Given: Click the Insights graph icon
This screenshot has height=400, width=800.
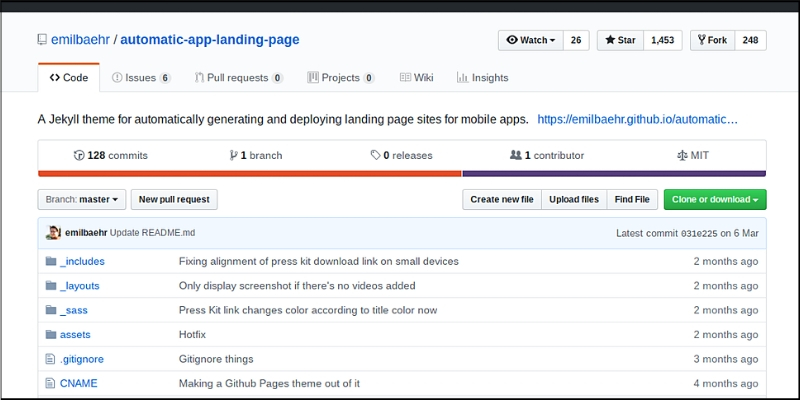Looking at the screenshot, I should pos(463,78).
